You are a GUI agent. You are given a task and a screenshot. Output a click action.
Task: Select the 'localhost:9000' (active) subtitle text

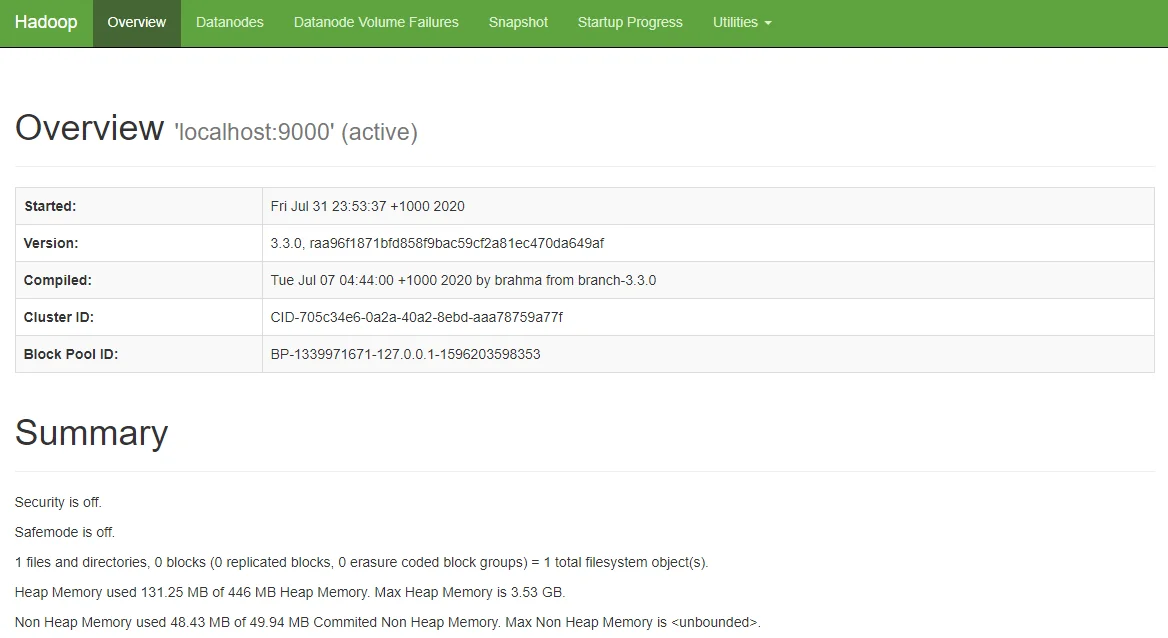tap(295, 132)
